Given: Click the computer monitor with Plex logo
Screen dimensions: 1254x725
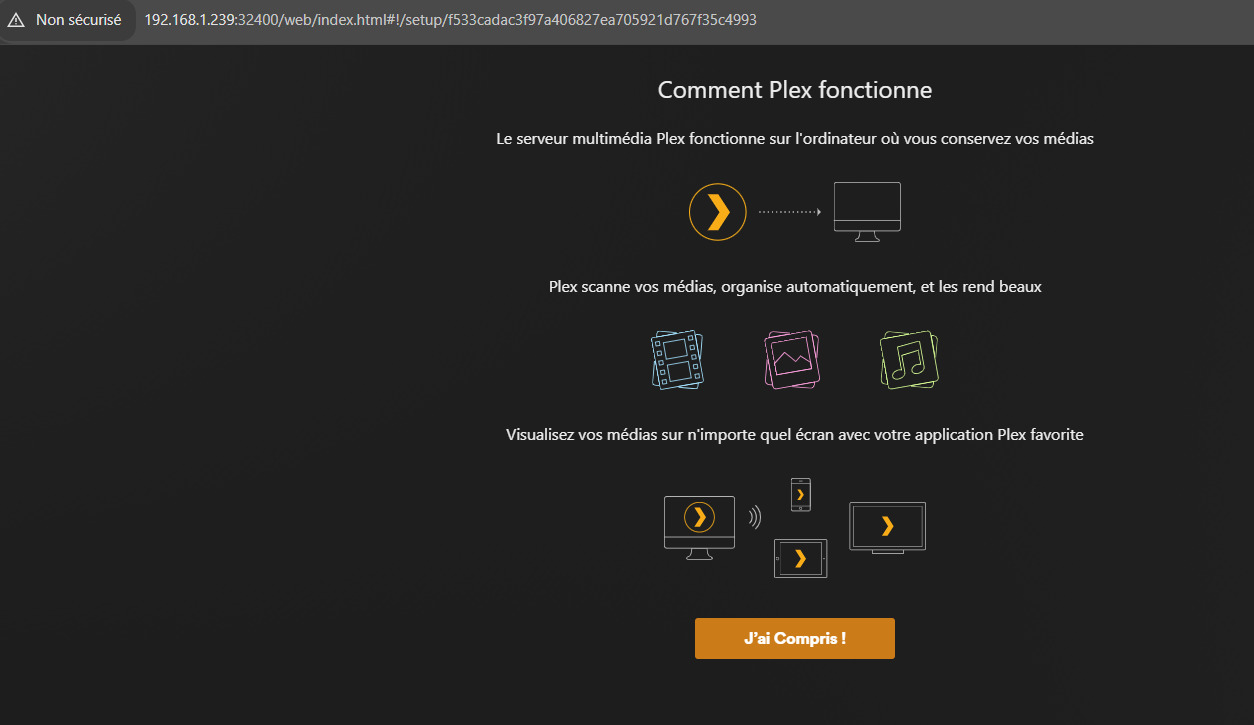Looking at the screenshot, I should (699, 527).
